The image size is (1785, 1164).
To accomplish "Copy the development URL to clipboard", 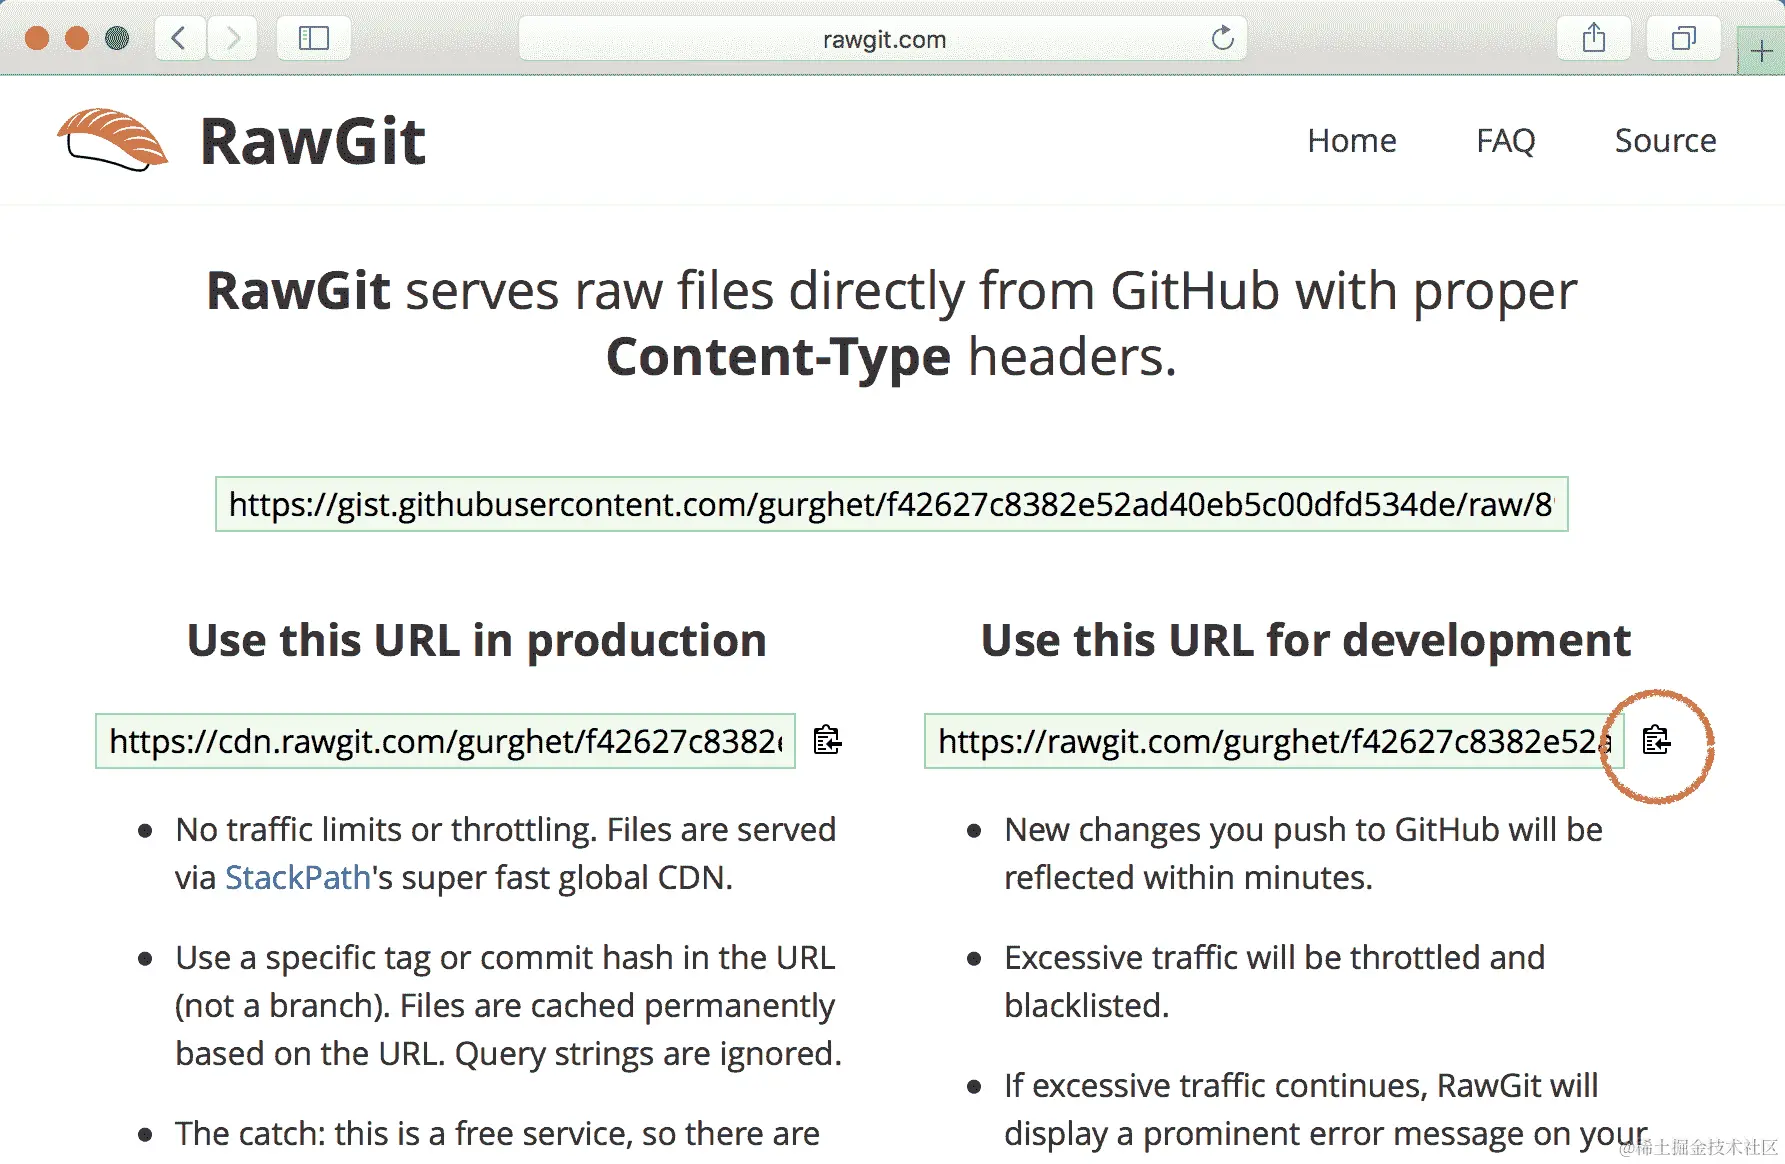I will click(1656, 740).
